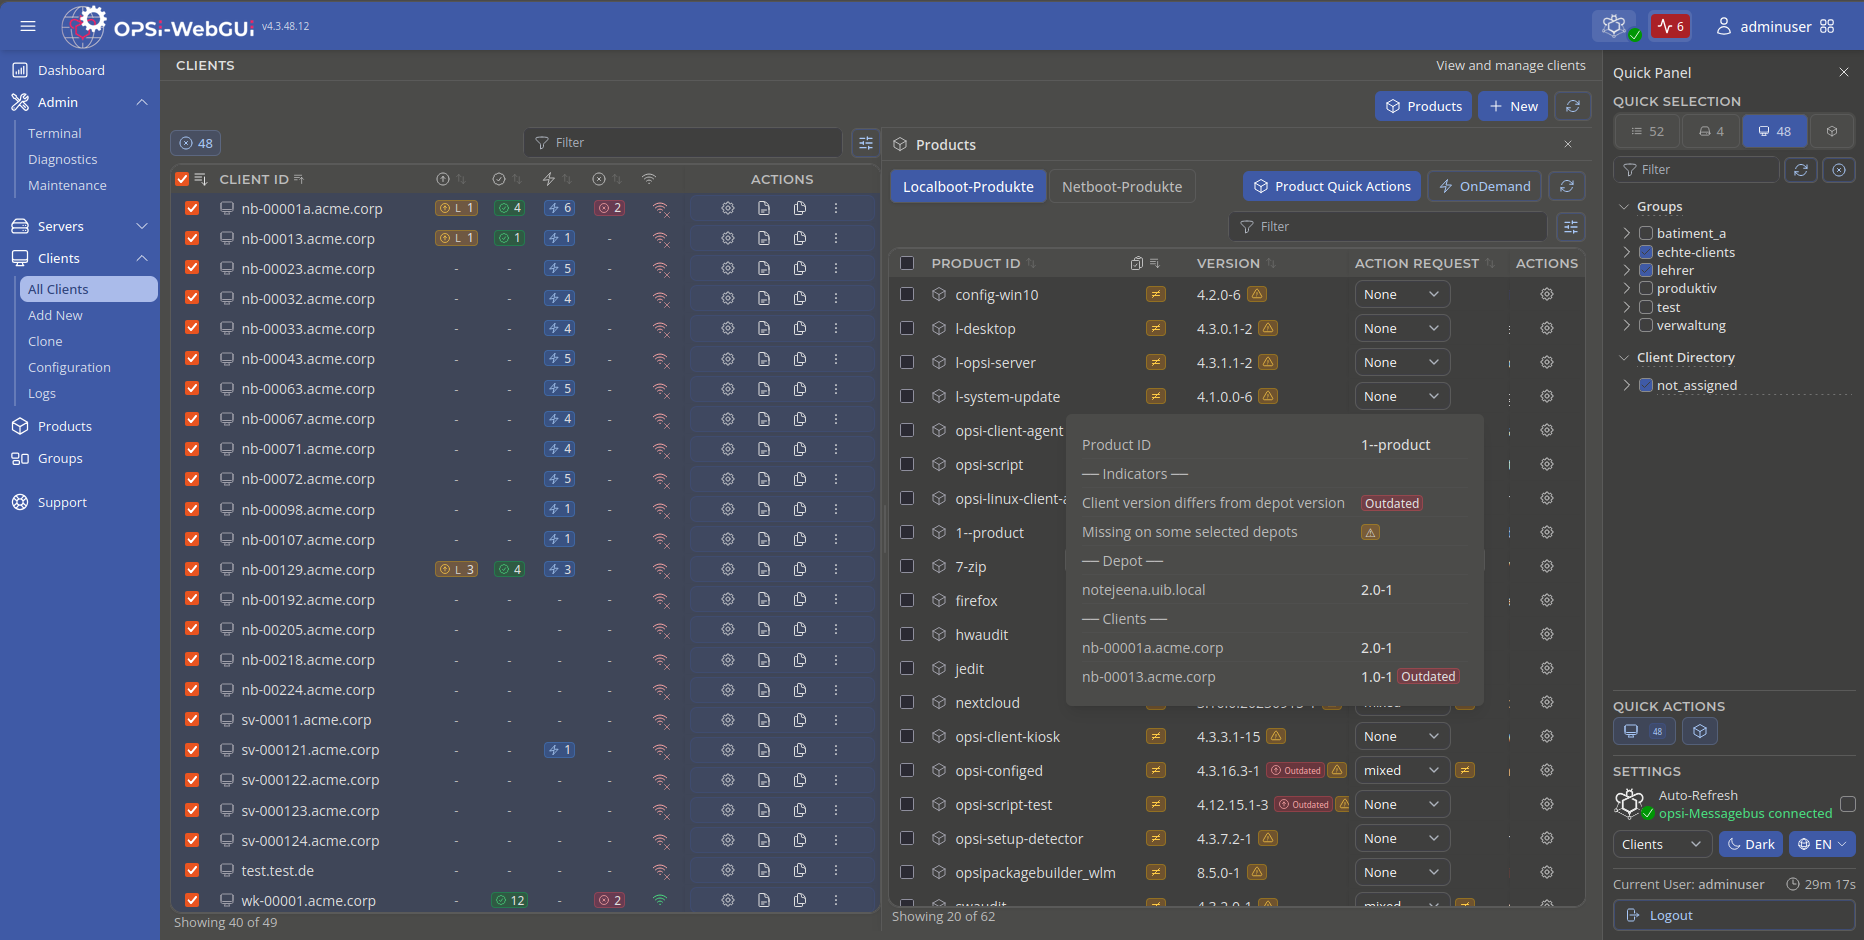This screenshot has height=940, width=1864.
Task: Click connection status icon for wk-00001.acme.corp
Action: point(660,900)
